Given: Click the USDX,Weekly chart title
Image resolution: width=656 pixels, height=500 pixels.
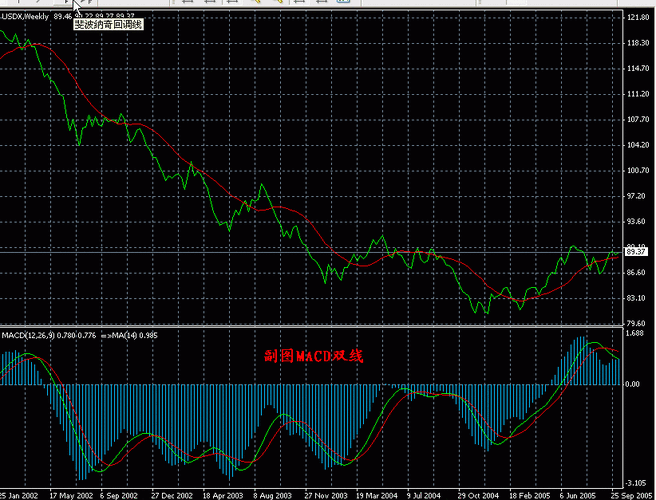Looking at the screenshot, I should tap(24, 17).
